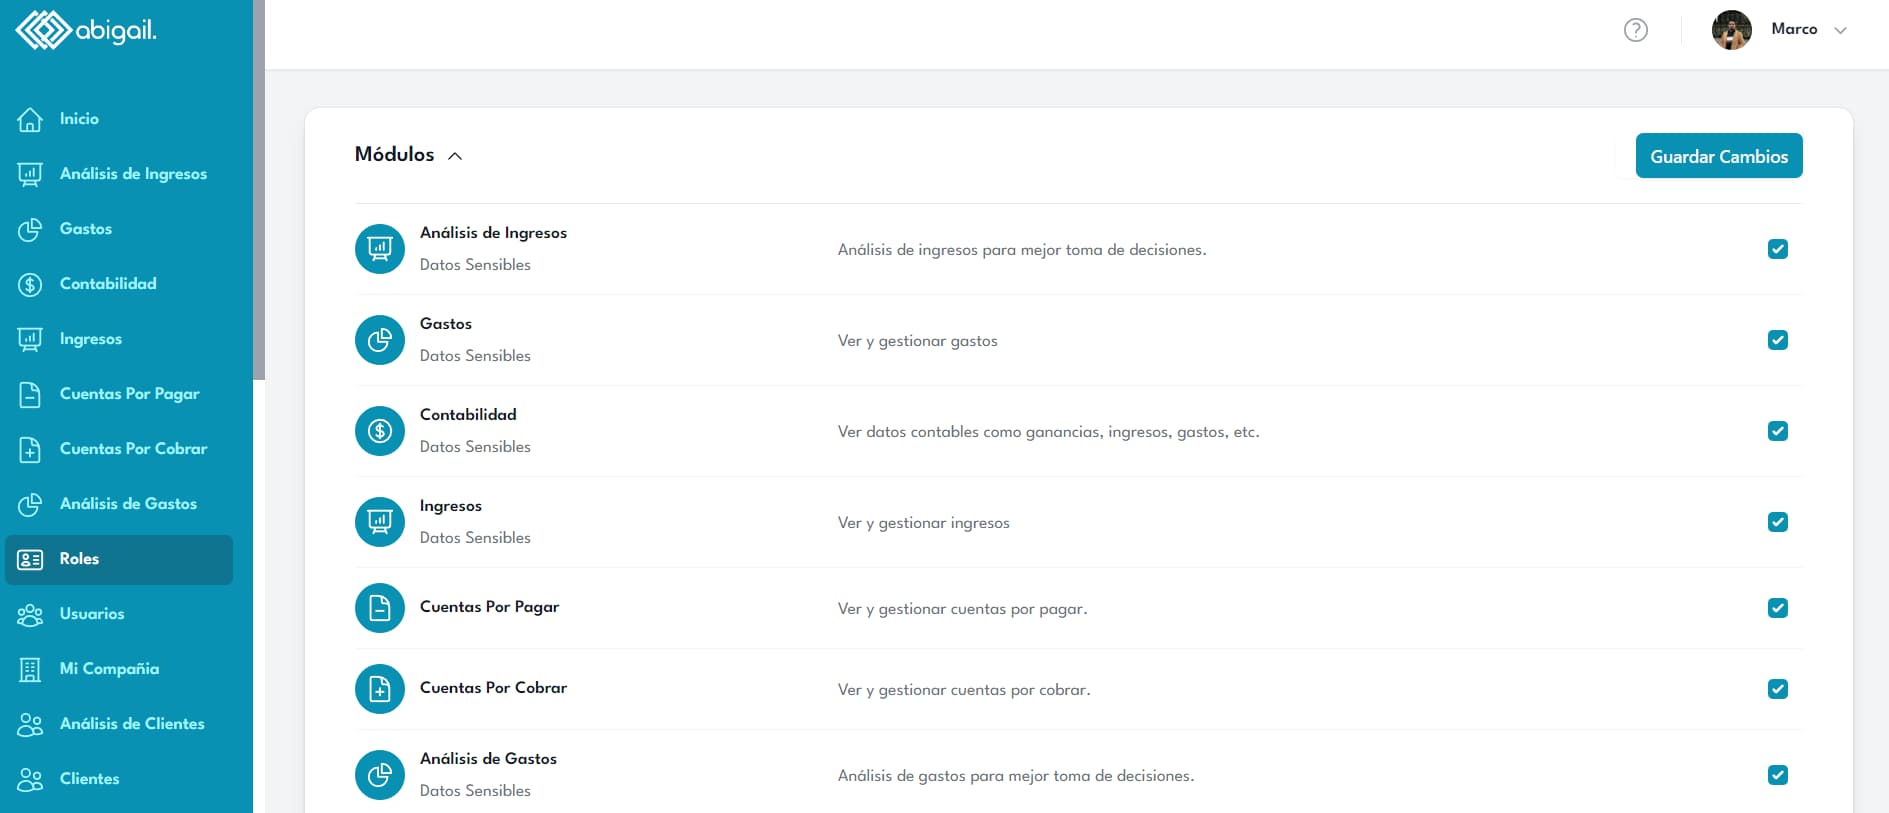Click 'Datos Sensibles' label under Gastos module
Viewport: 1889px width, 813px height.
[475, 356]
